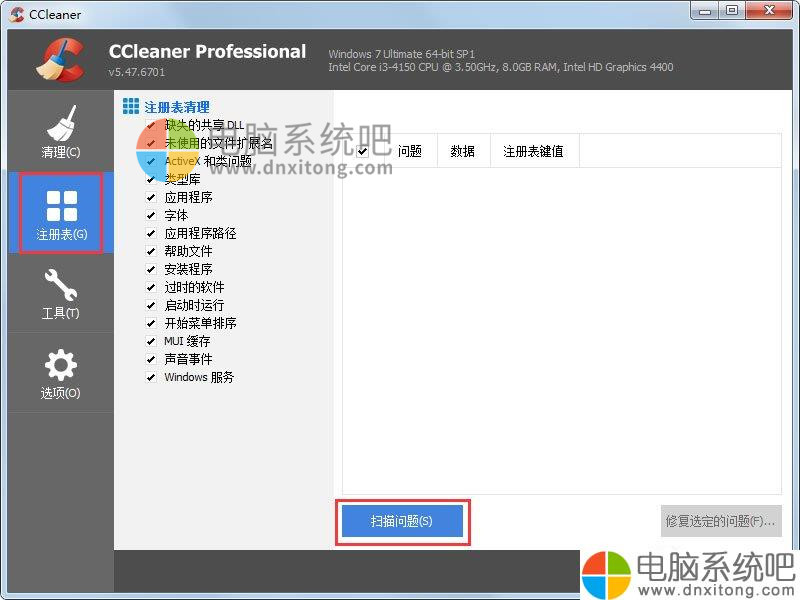The height and width of the screenshot is (600, 800).
Task: Click the 注册表清理 heading text
Action: 177,107
